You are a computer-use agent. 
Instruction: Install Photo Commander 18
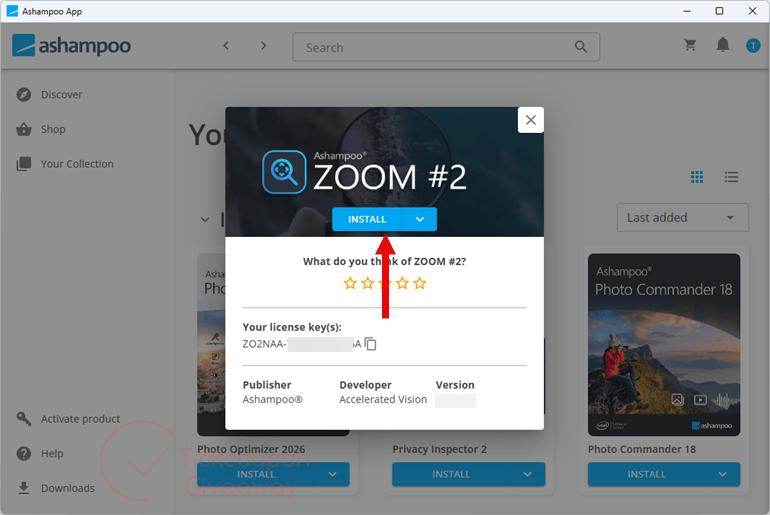click(646, 474)
